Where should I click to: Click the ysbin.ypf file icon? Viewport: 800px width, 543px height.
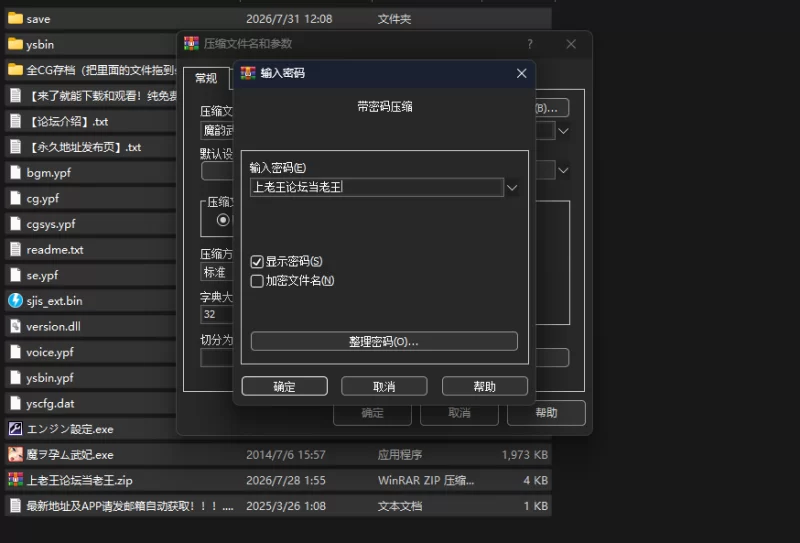[15, 378]
